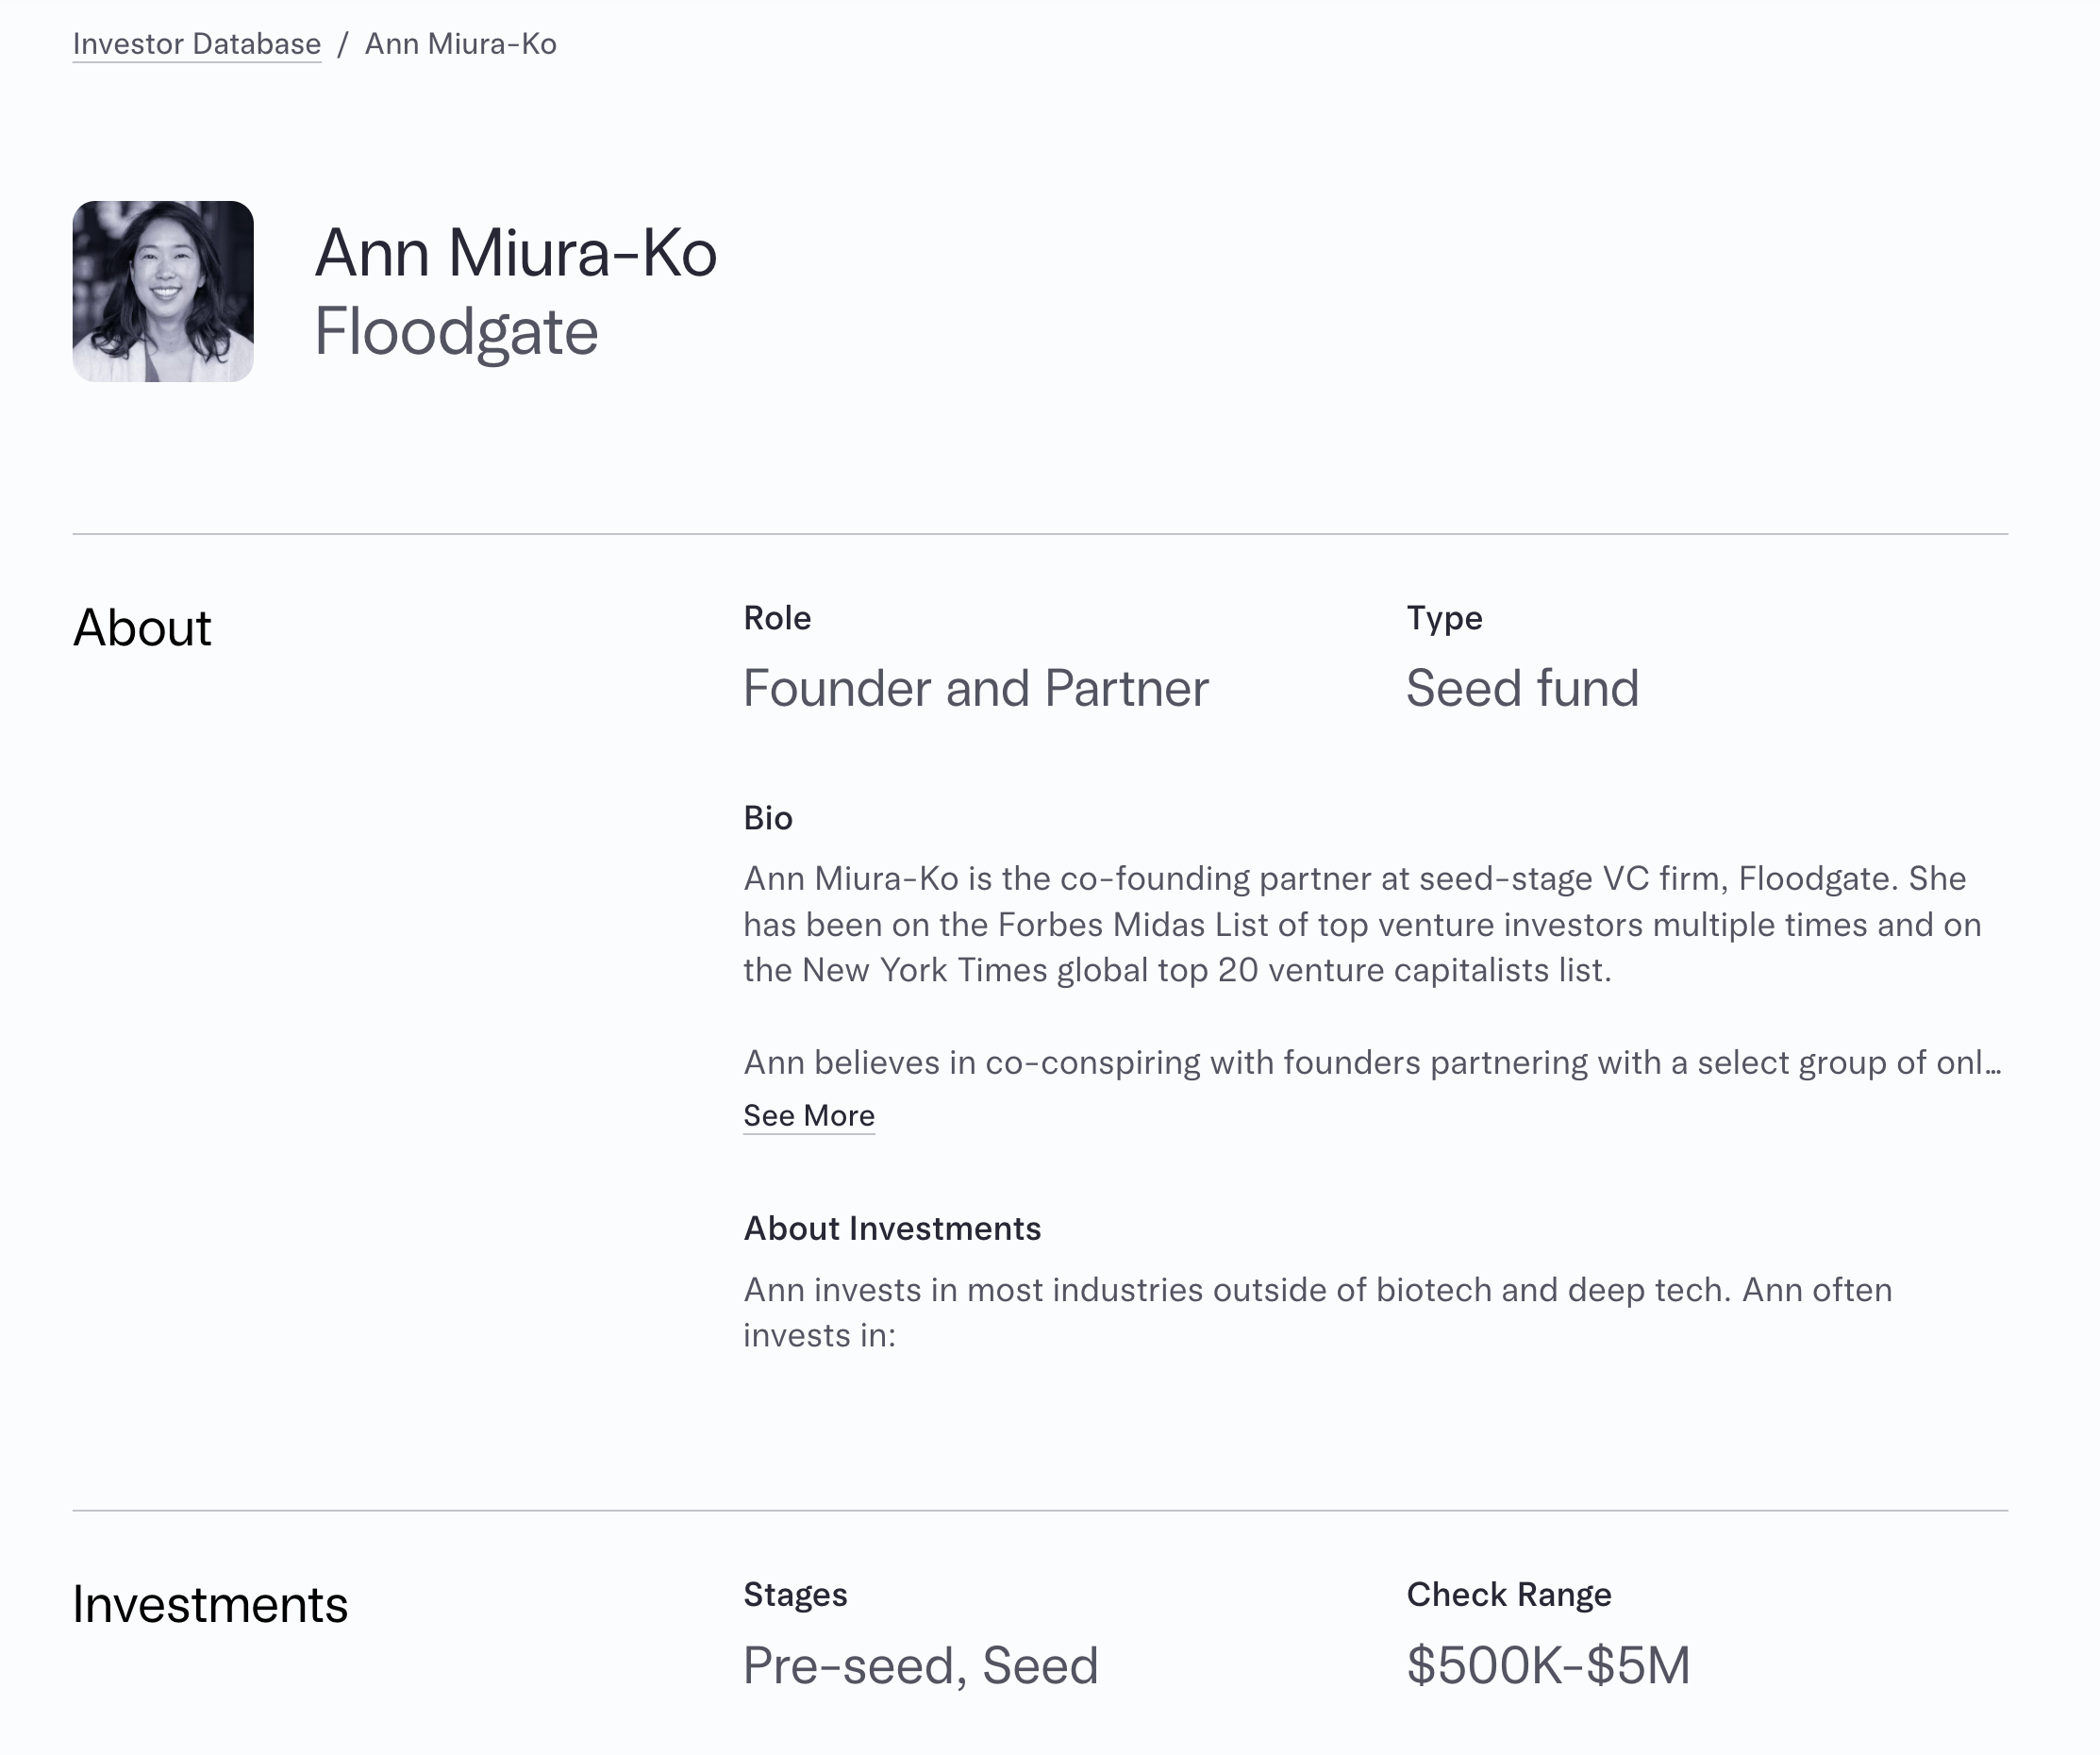Viewport: 2100px width, 1755px height.
Task: Click the Bio label
Action: (768, 818)
